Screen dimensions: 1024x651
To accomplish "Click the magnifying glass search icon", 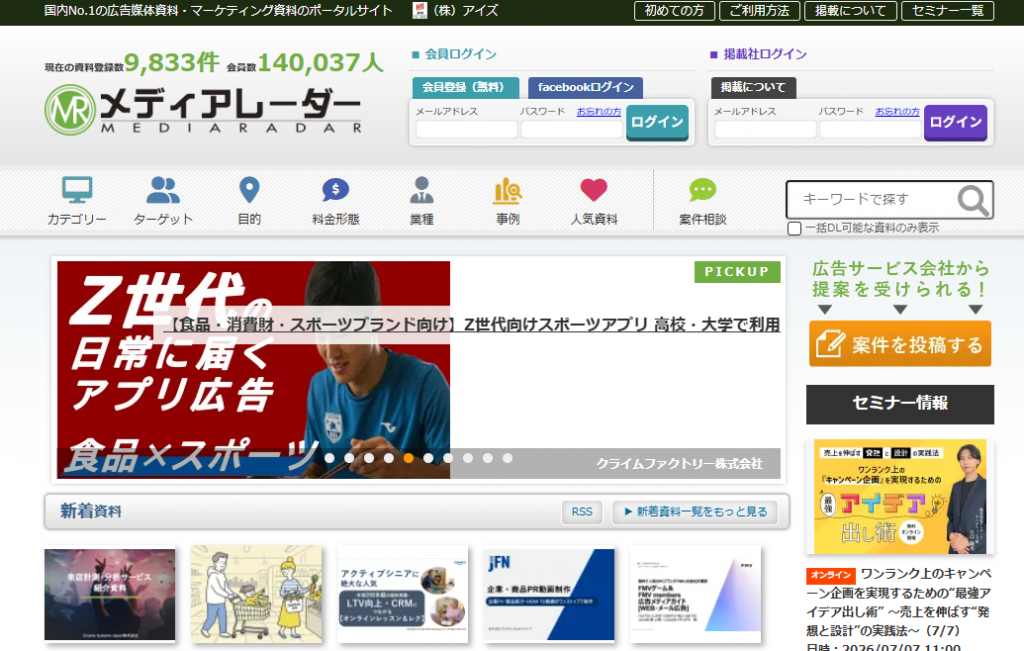I will pos(972,200).
